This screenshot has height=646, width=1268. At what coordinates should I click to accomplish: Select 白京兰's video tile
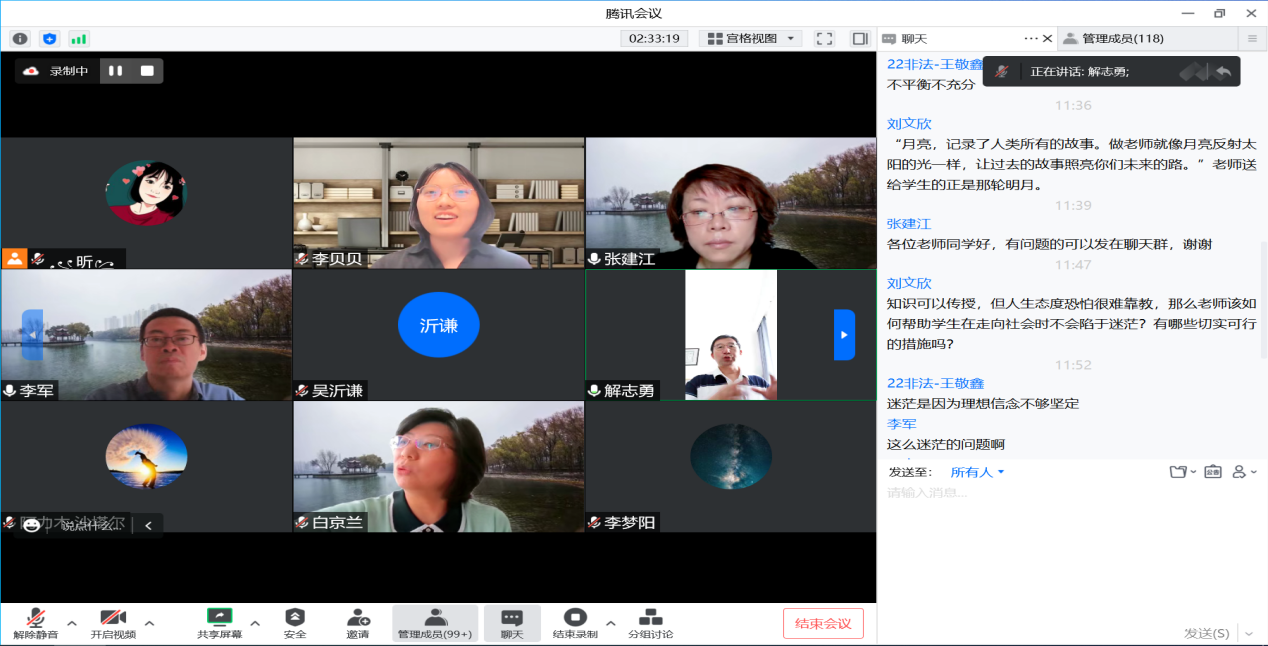click(x=438, y=467)
